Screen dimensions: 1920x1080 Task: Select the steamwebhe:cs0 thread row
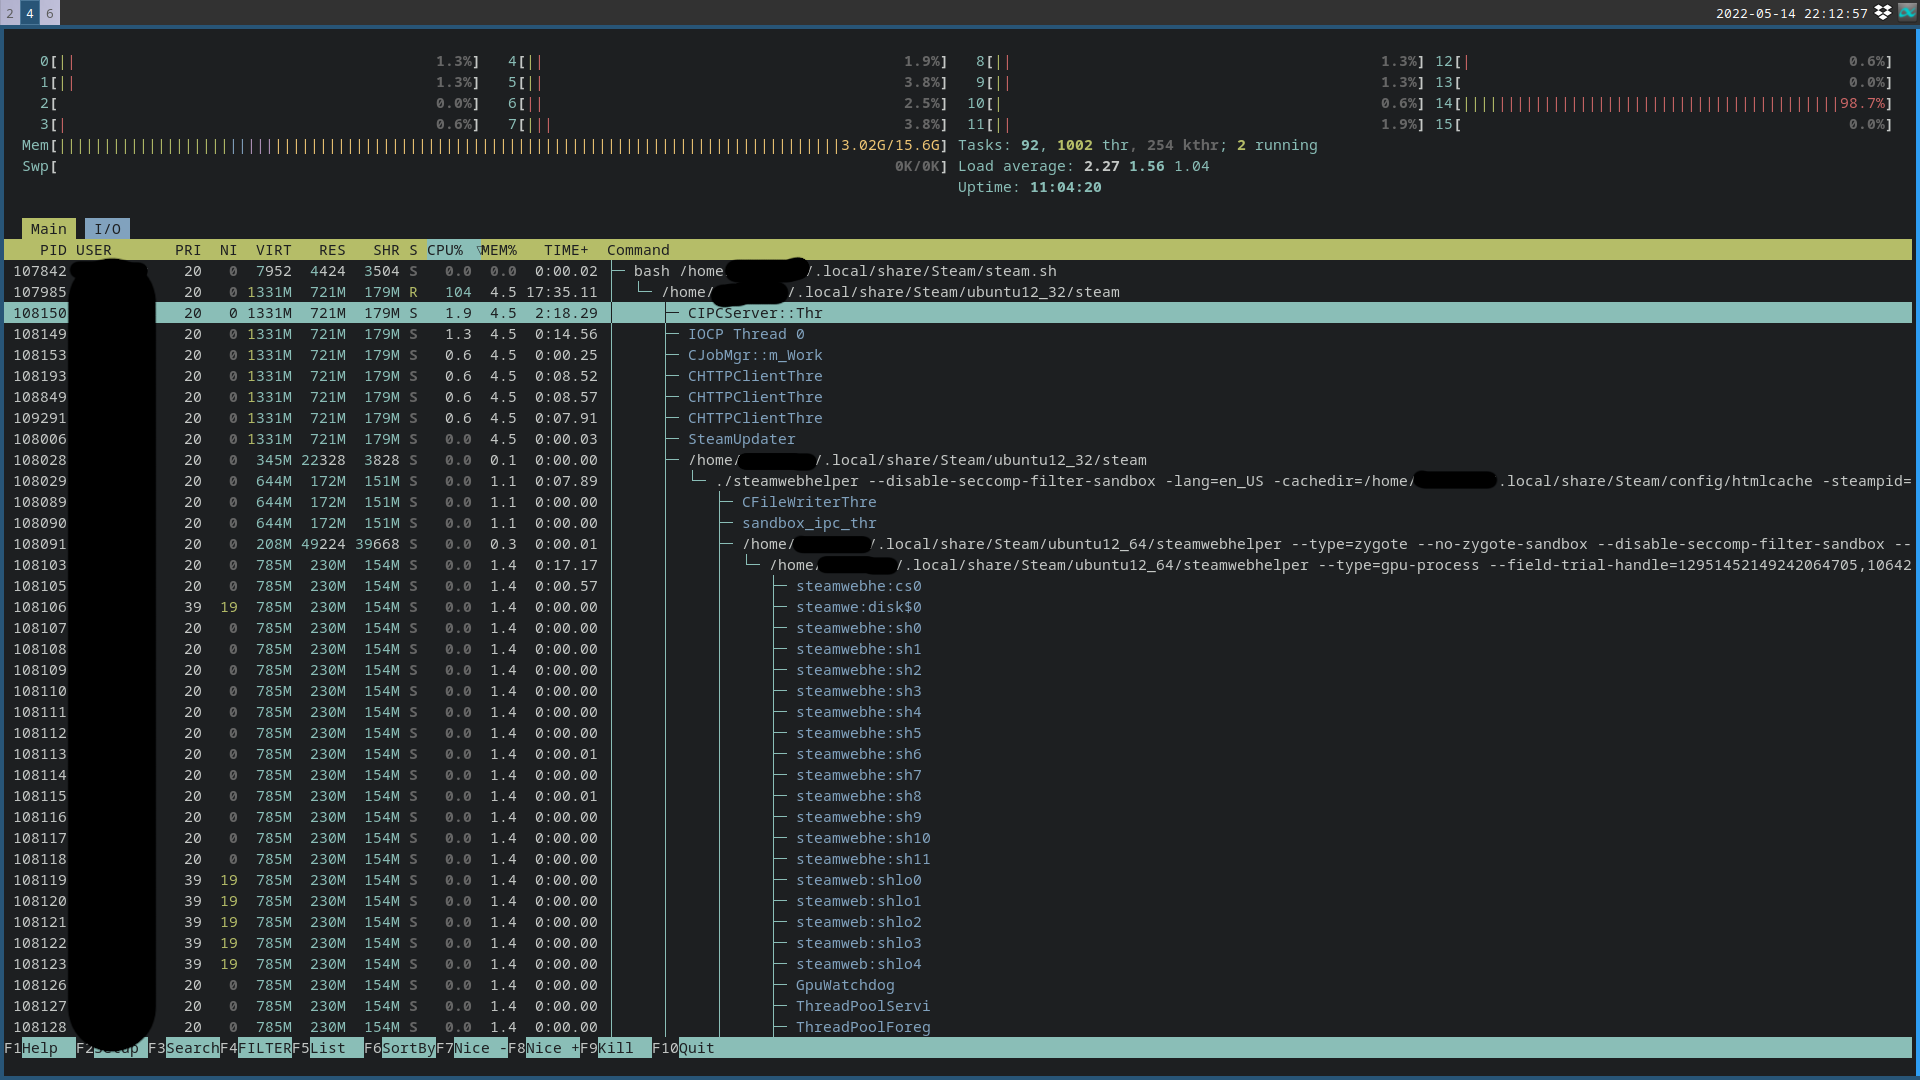point(958,586)
